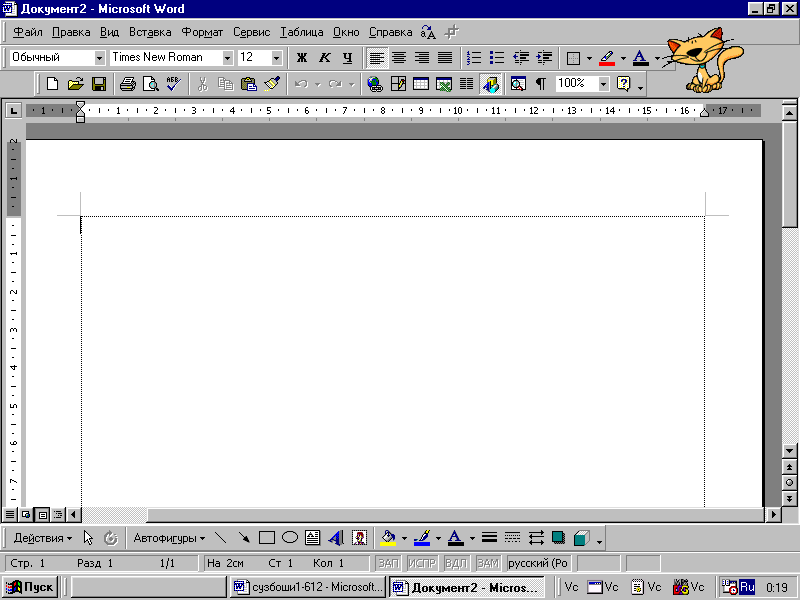Enable justified text alignment
The height and width of the screenshot is (600, 800).
coord(445,58)
